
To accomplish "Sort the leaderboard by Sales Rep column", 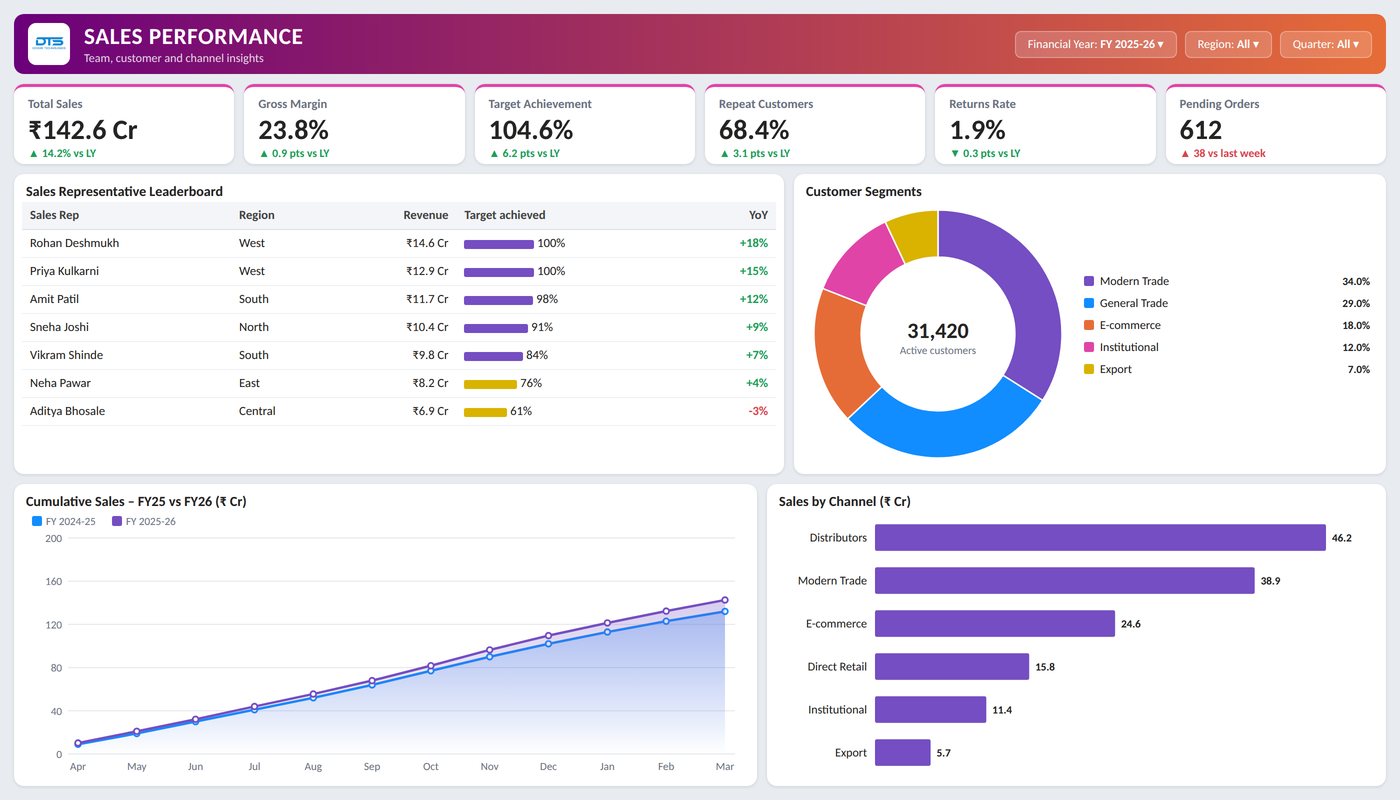I will pyautogui.click(x=54, y=215).
